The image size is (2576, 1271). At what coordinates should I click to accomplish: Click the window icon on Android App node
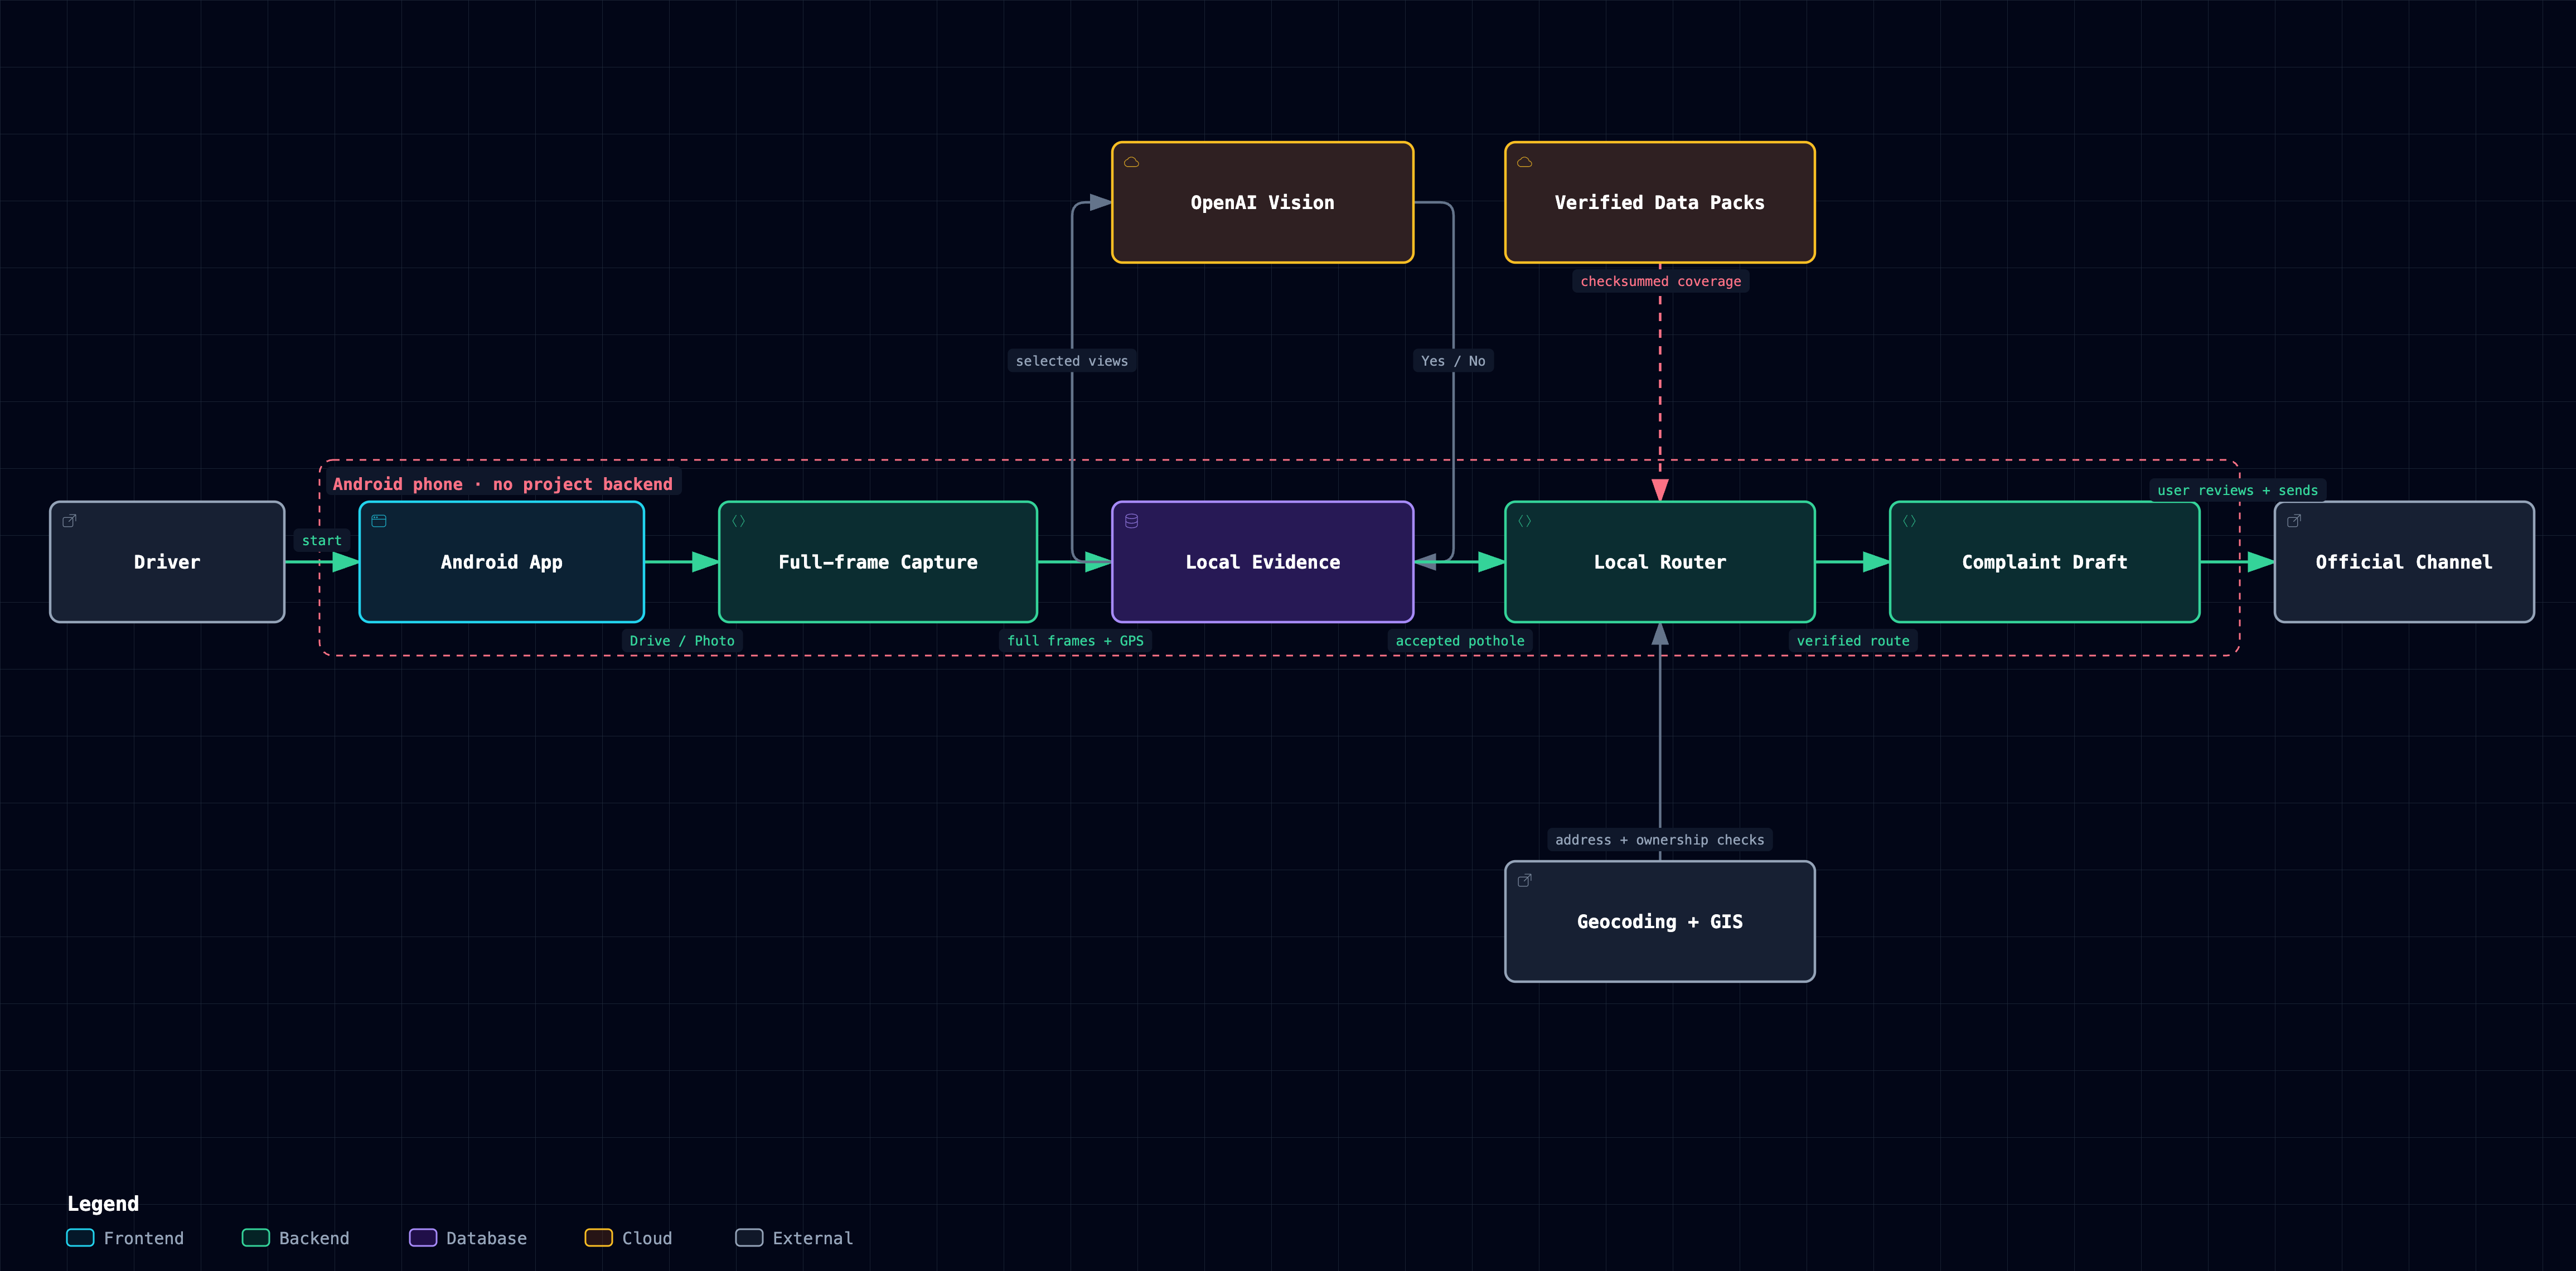(x=379, y=521)
